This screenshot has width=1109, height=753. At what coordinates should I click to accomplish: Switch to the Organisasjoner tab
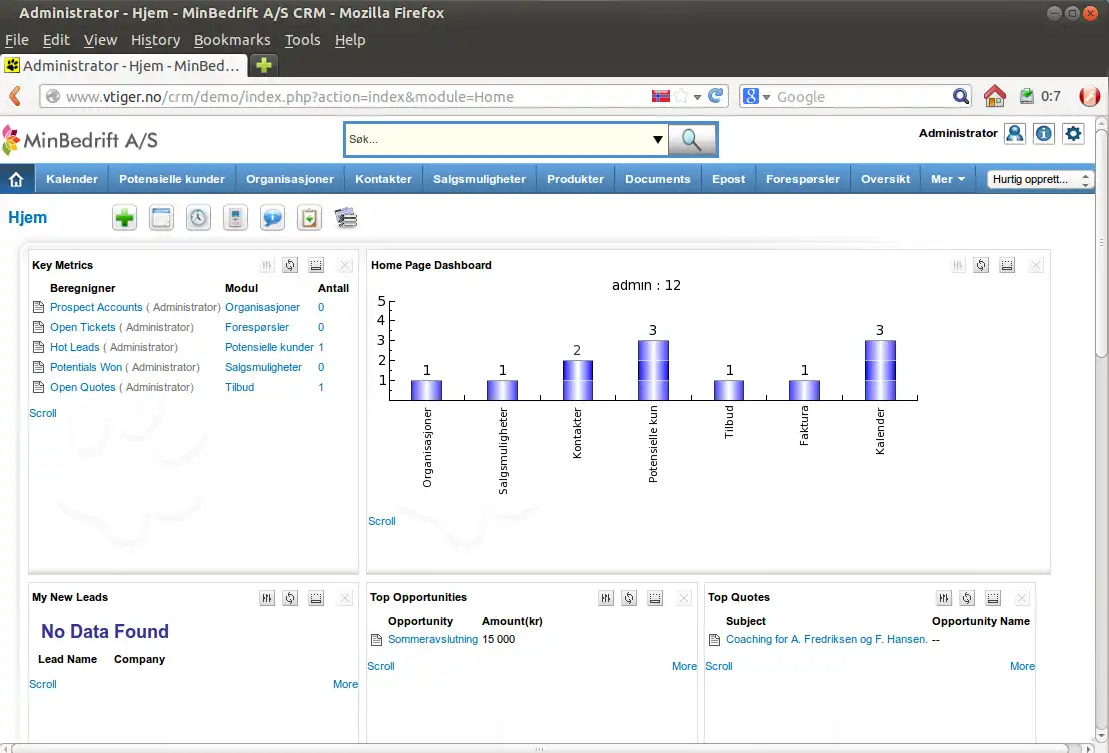[x=290, y=180]
